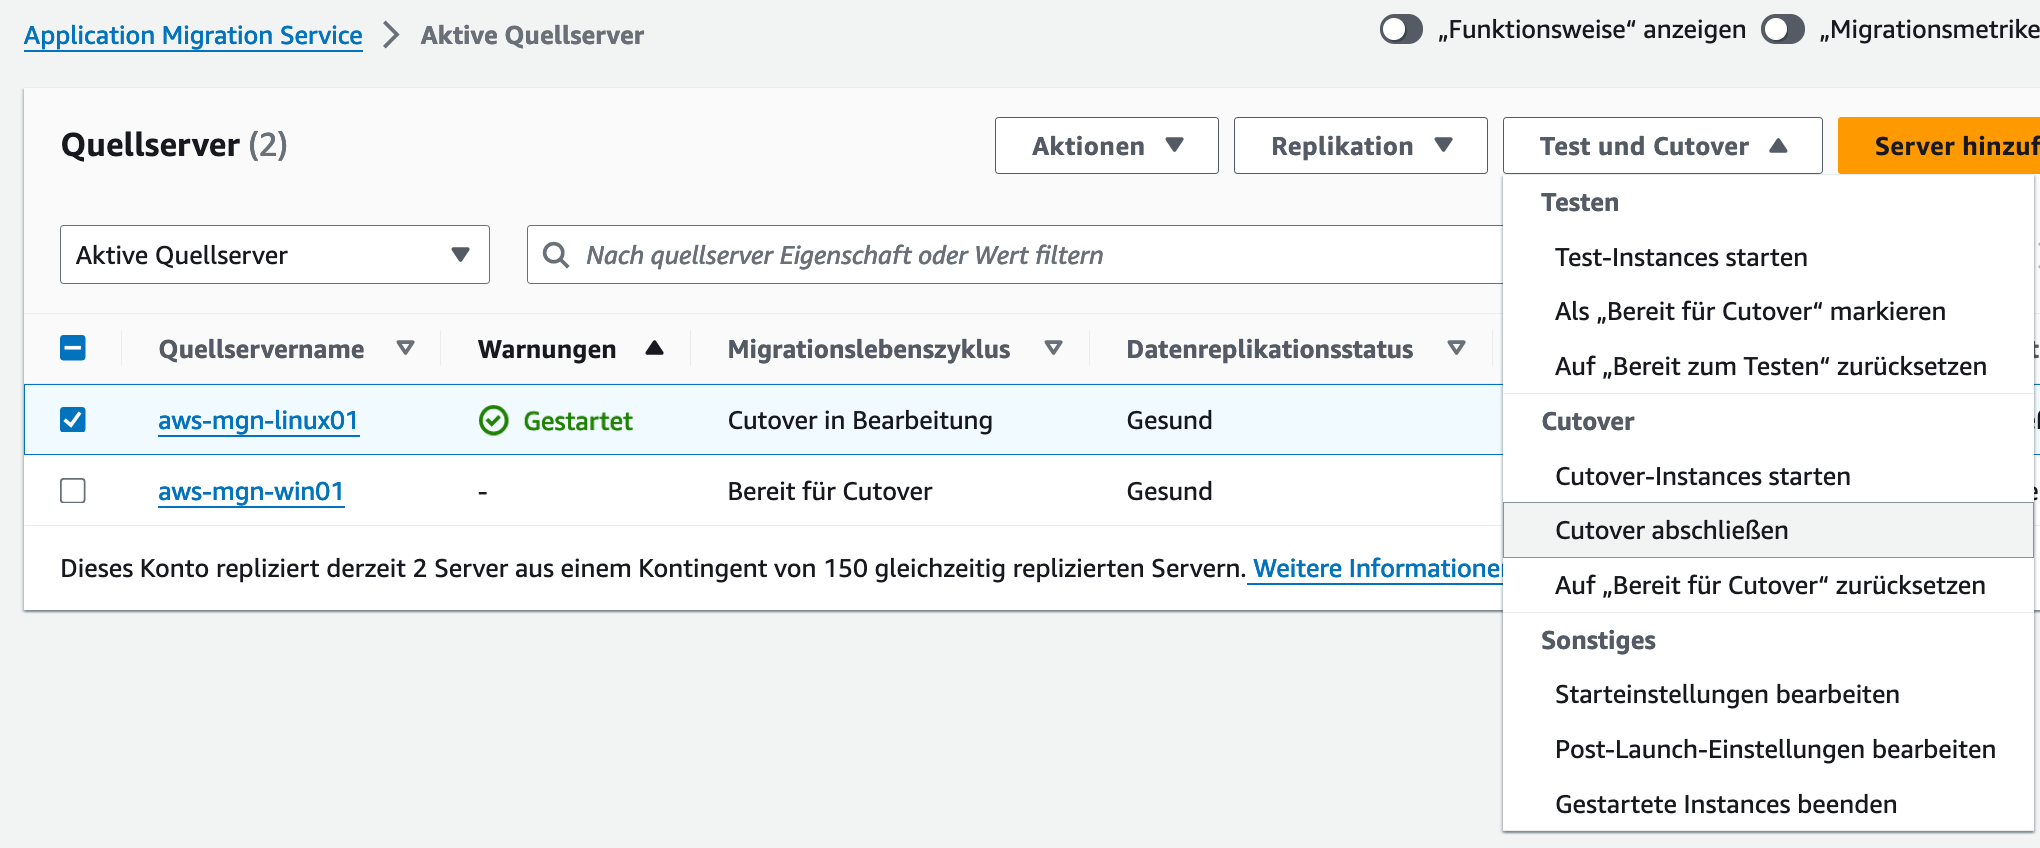Toggle the select-all header checkbox
Screen dimensions: 2040x848
(73, 348)
